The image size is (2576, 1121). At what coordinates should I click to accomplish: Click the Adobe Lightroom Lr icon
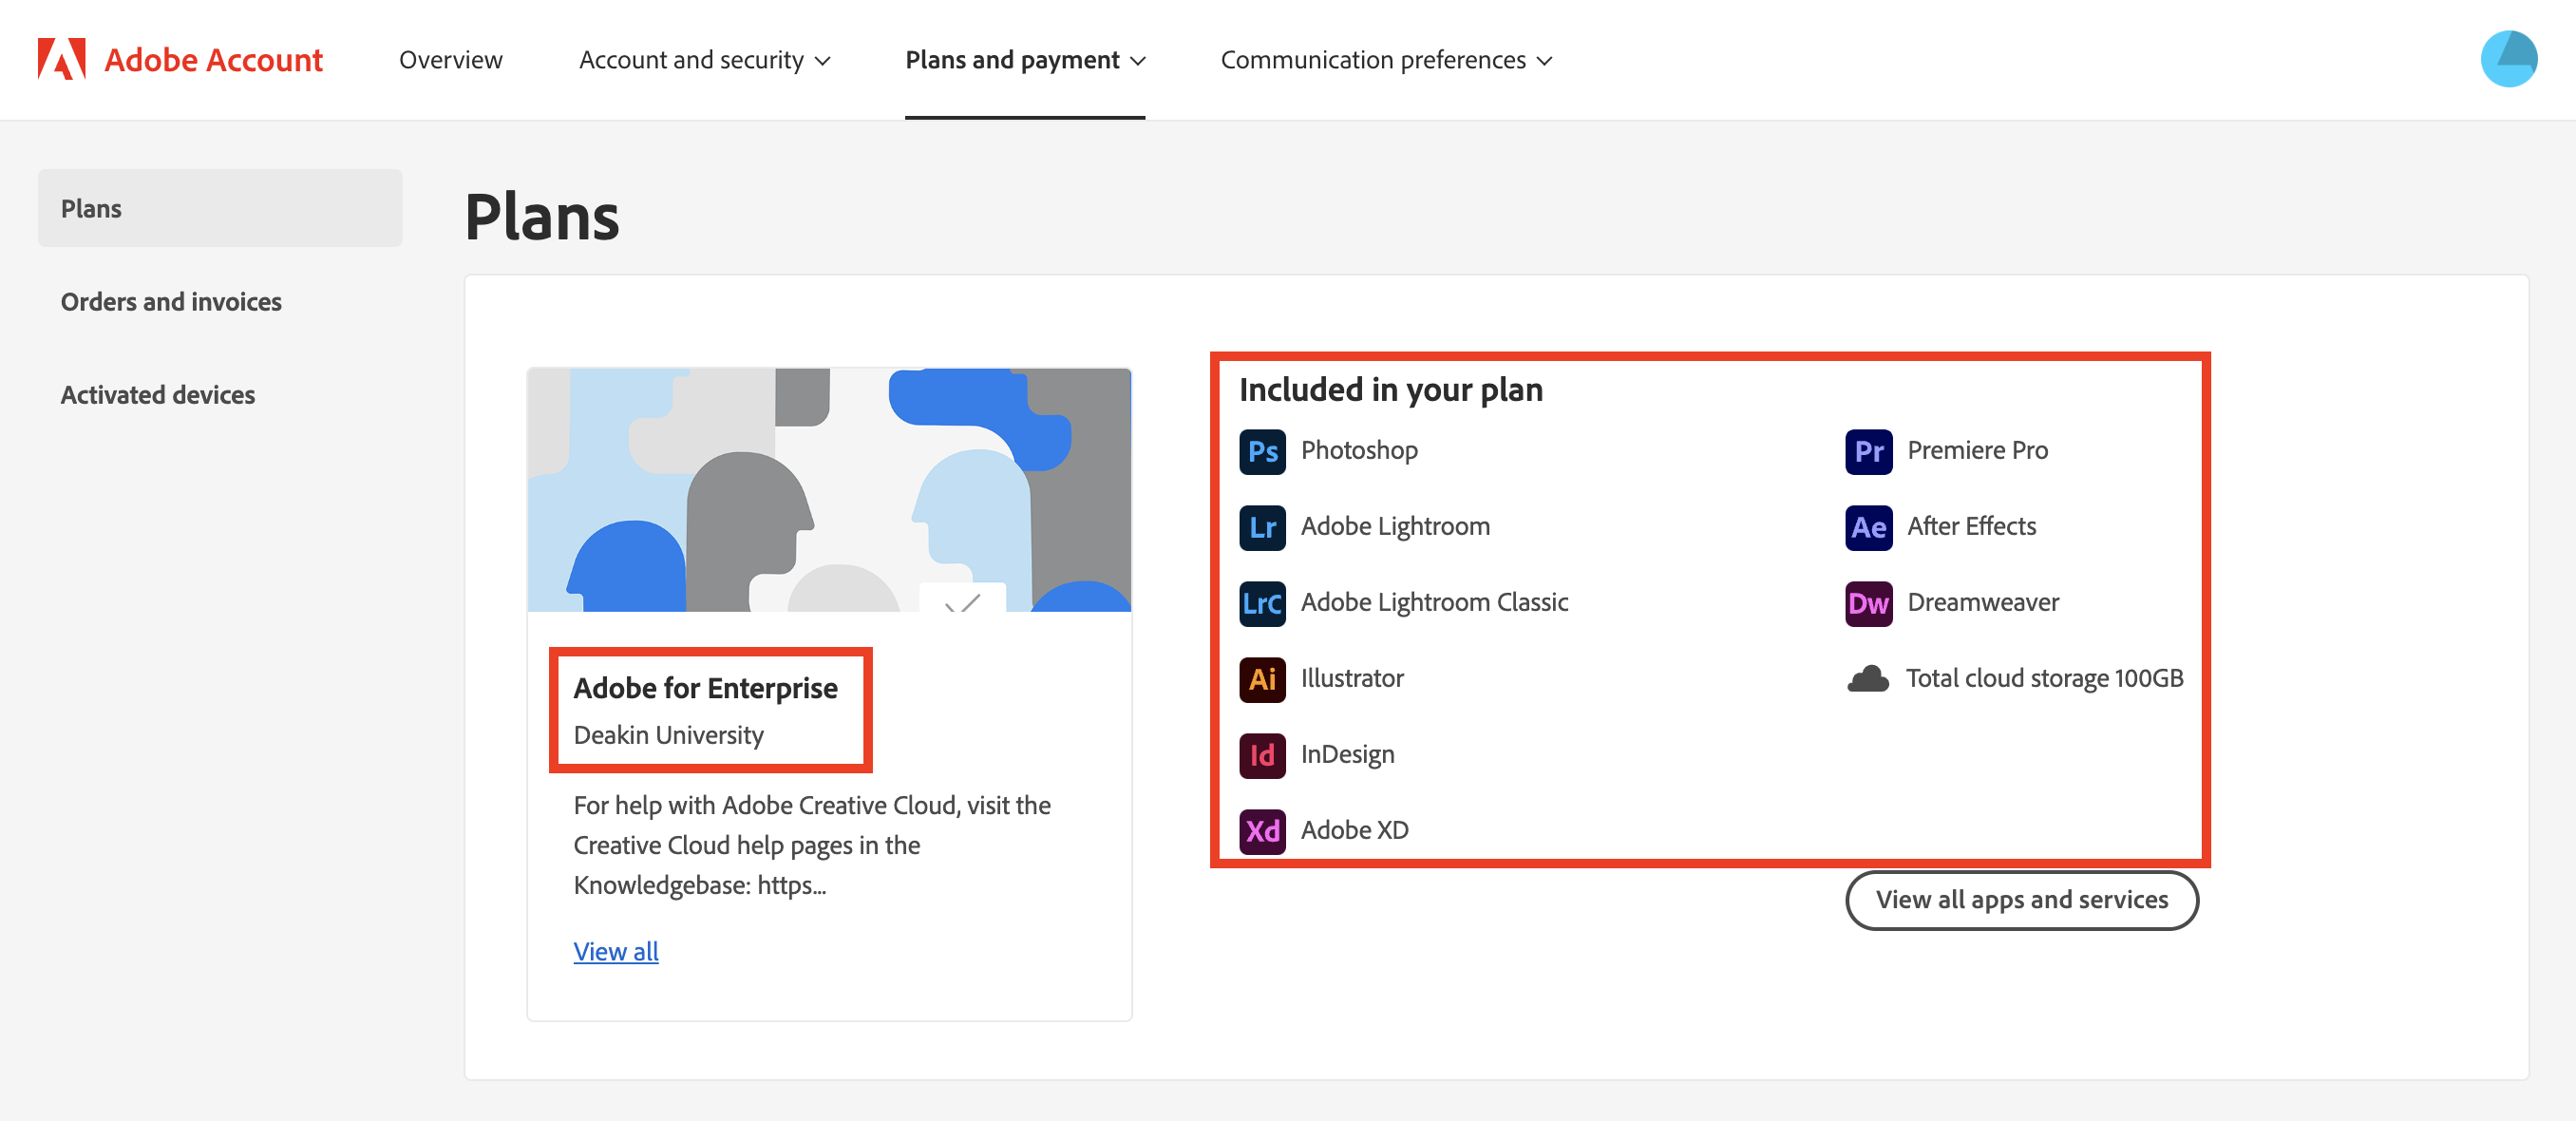coord(1262,527)
